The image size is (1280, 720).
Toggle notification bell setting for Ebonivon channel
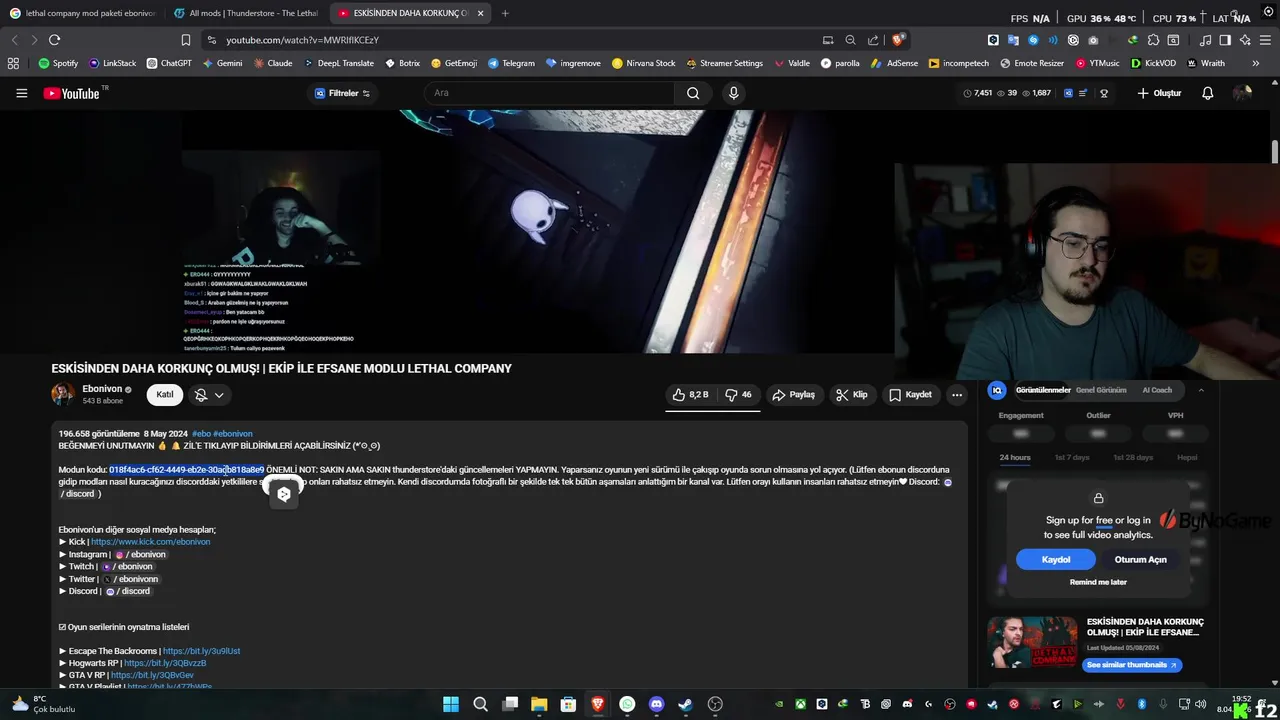pyautogui.click(x=209, y=395)
